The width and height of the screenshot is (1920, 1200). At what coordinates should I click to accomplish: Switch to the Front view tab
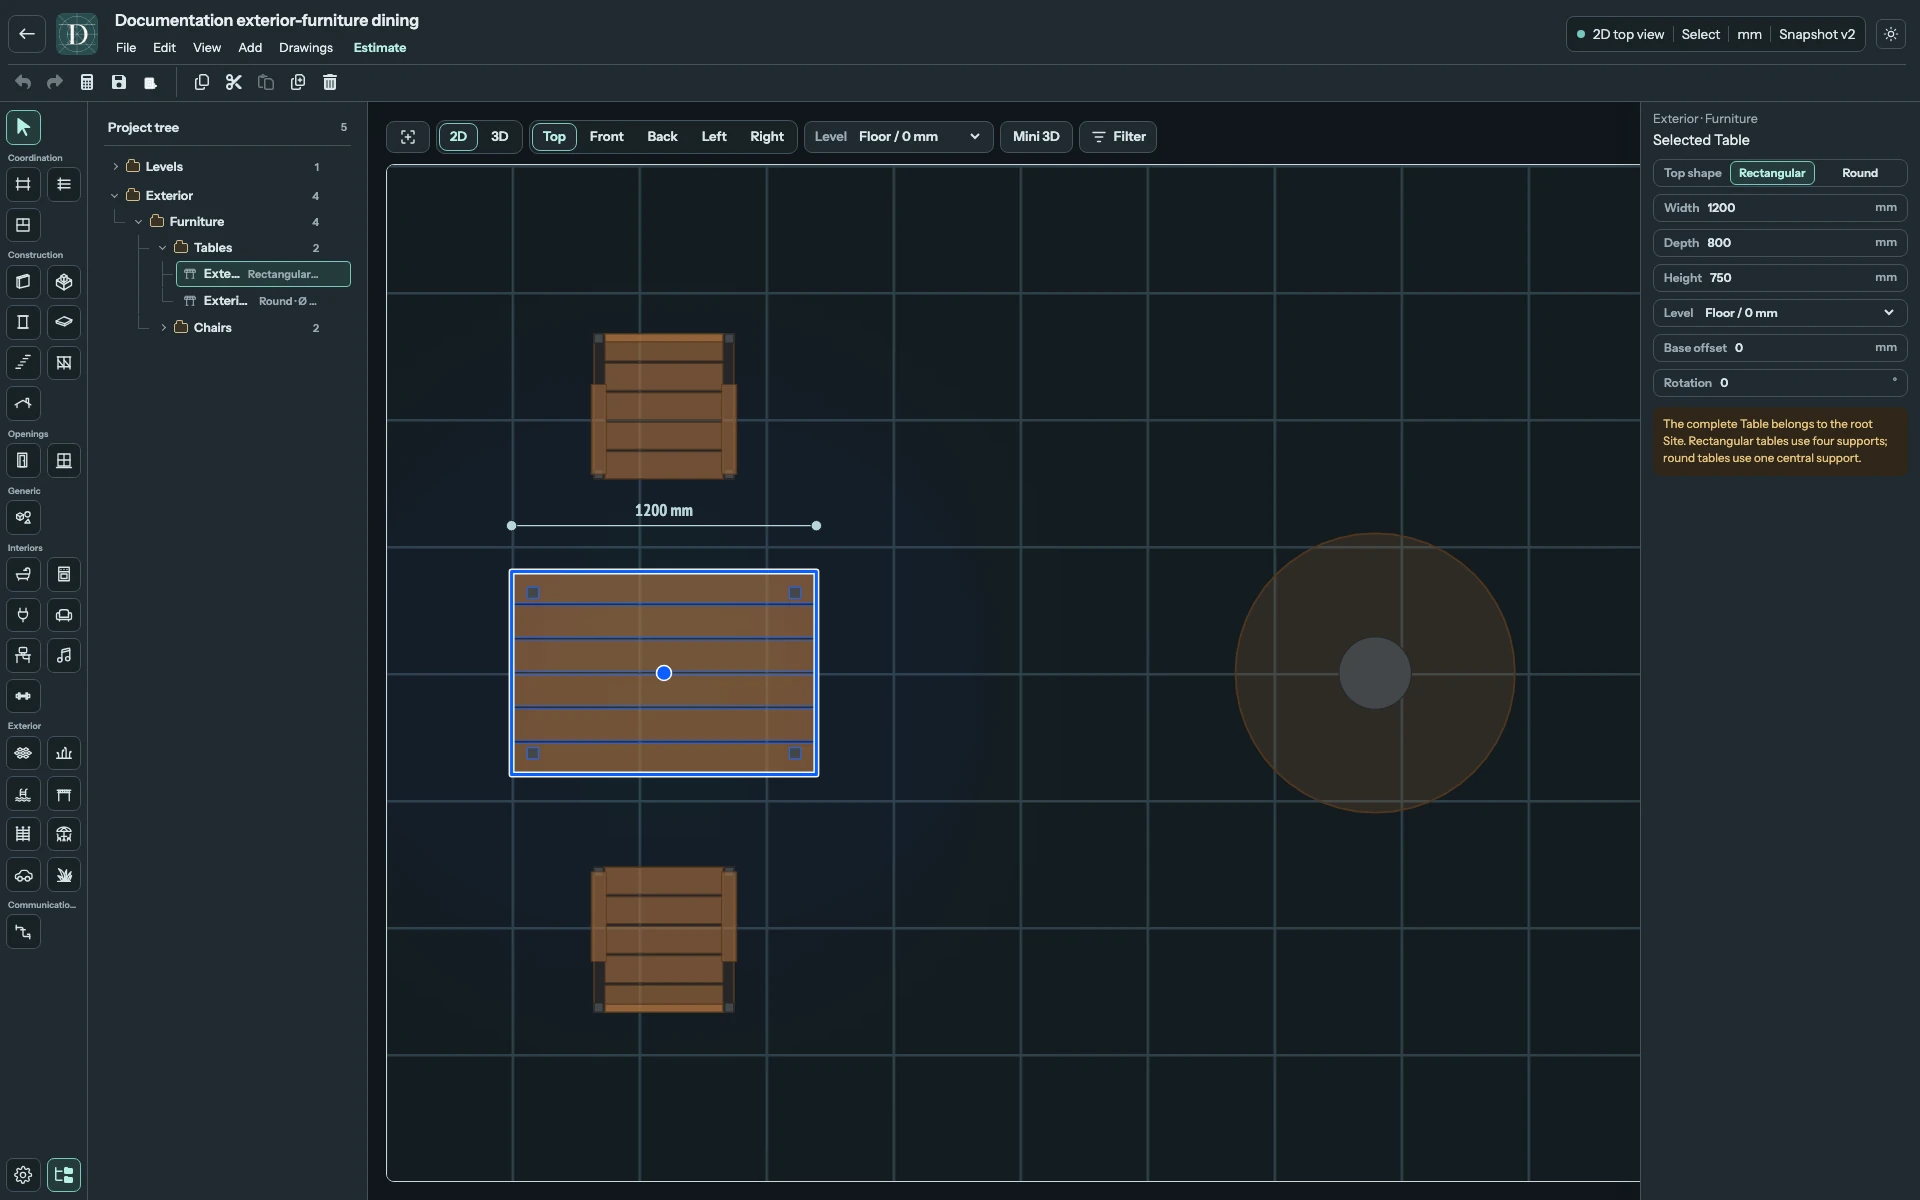(607, 137)
